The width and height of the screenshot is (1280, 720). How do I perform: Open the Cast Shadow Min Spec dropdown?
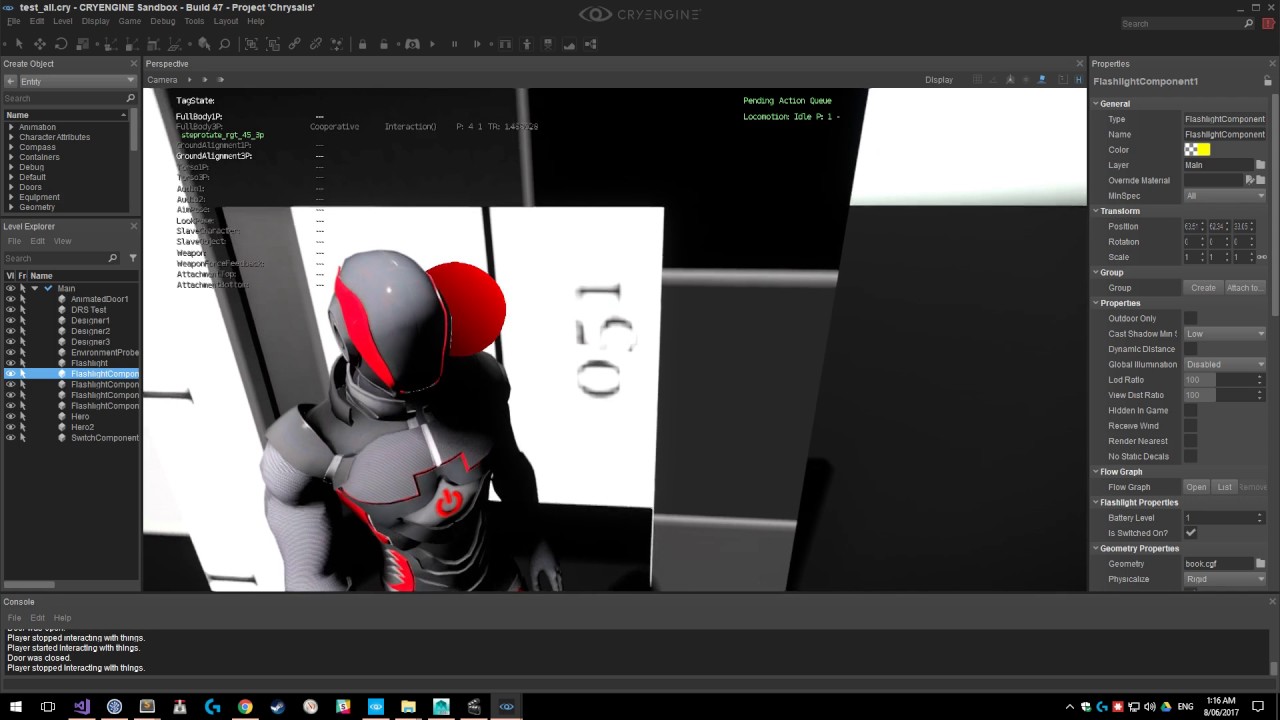point(1225,334)
